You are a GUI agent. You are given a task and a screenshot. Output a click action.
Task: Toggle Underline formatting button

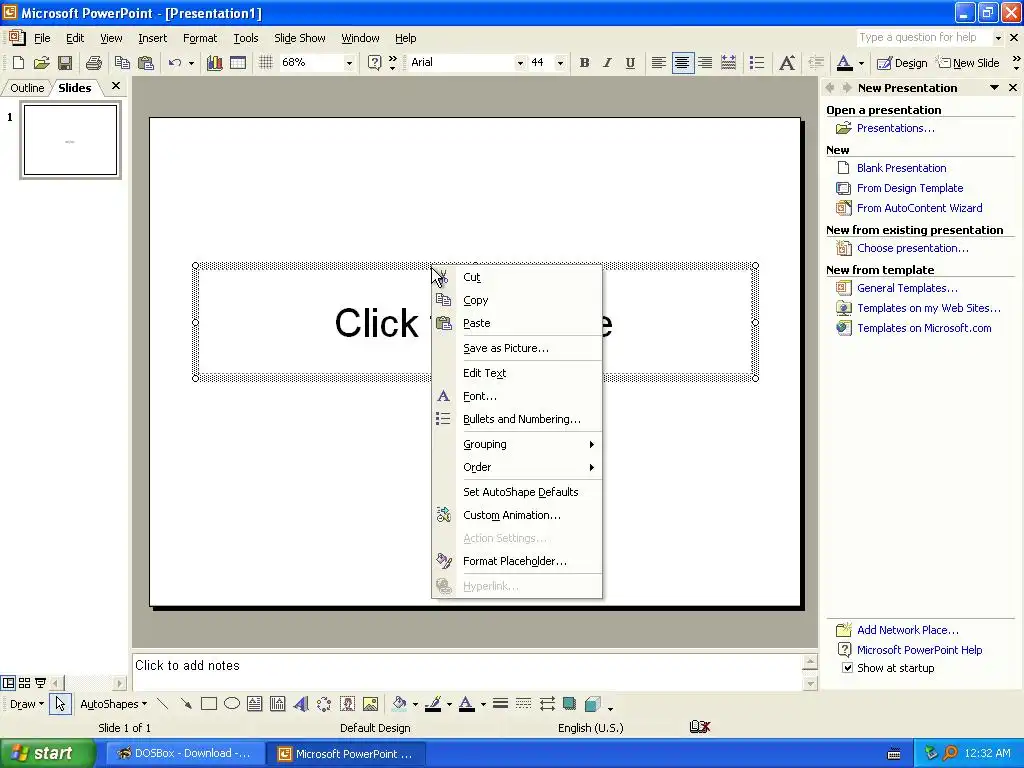point(630,63)
